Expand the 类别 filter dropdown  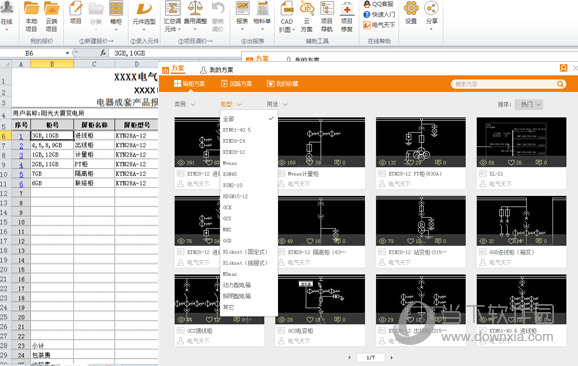coord(185,104)
